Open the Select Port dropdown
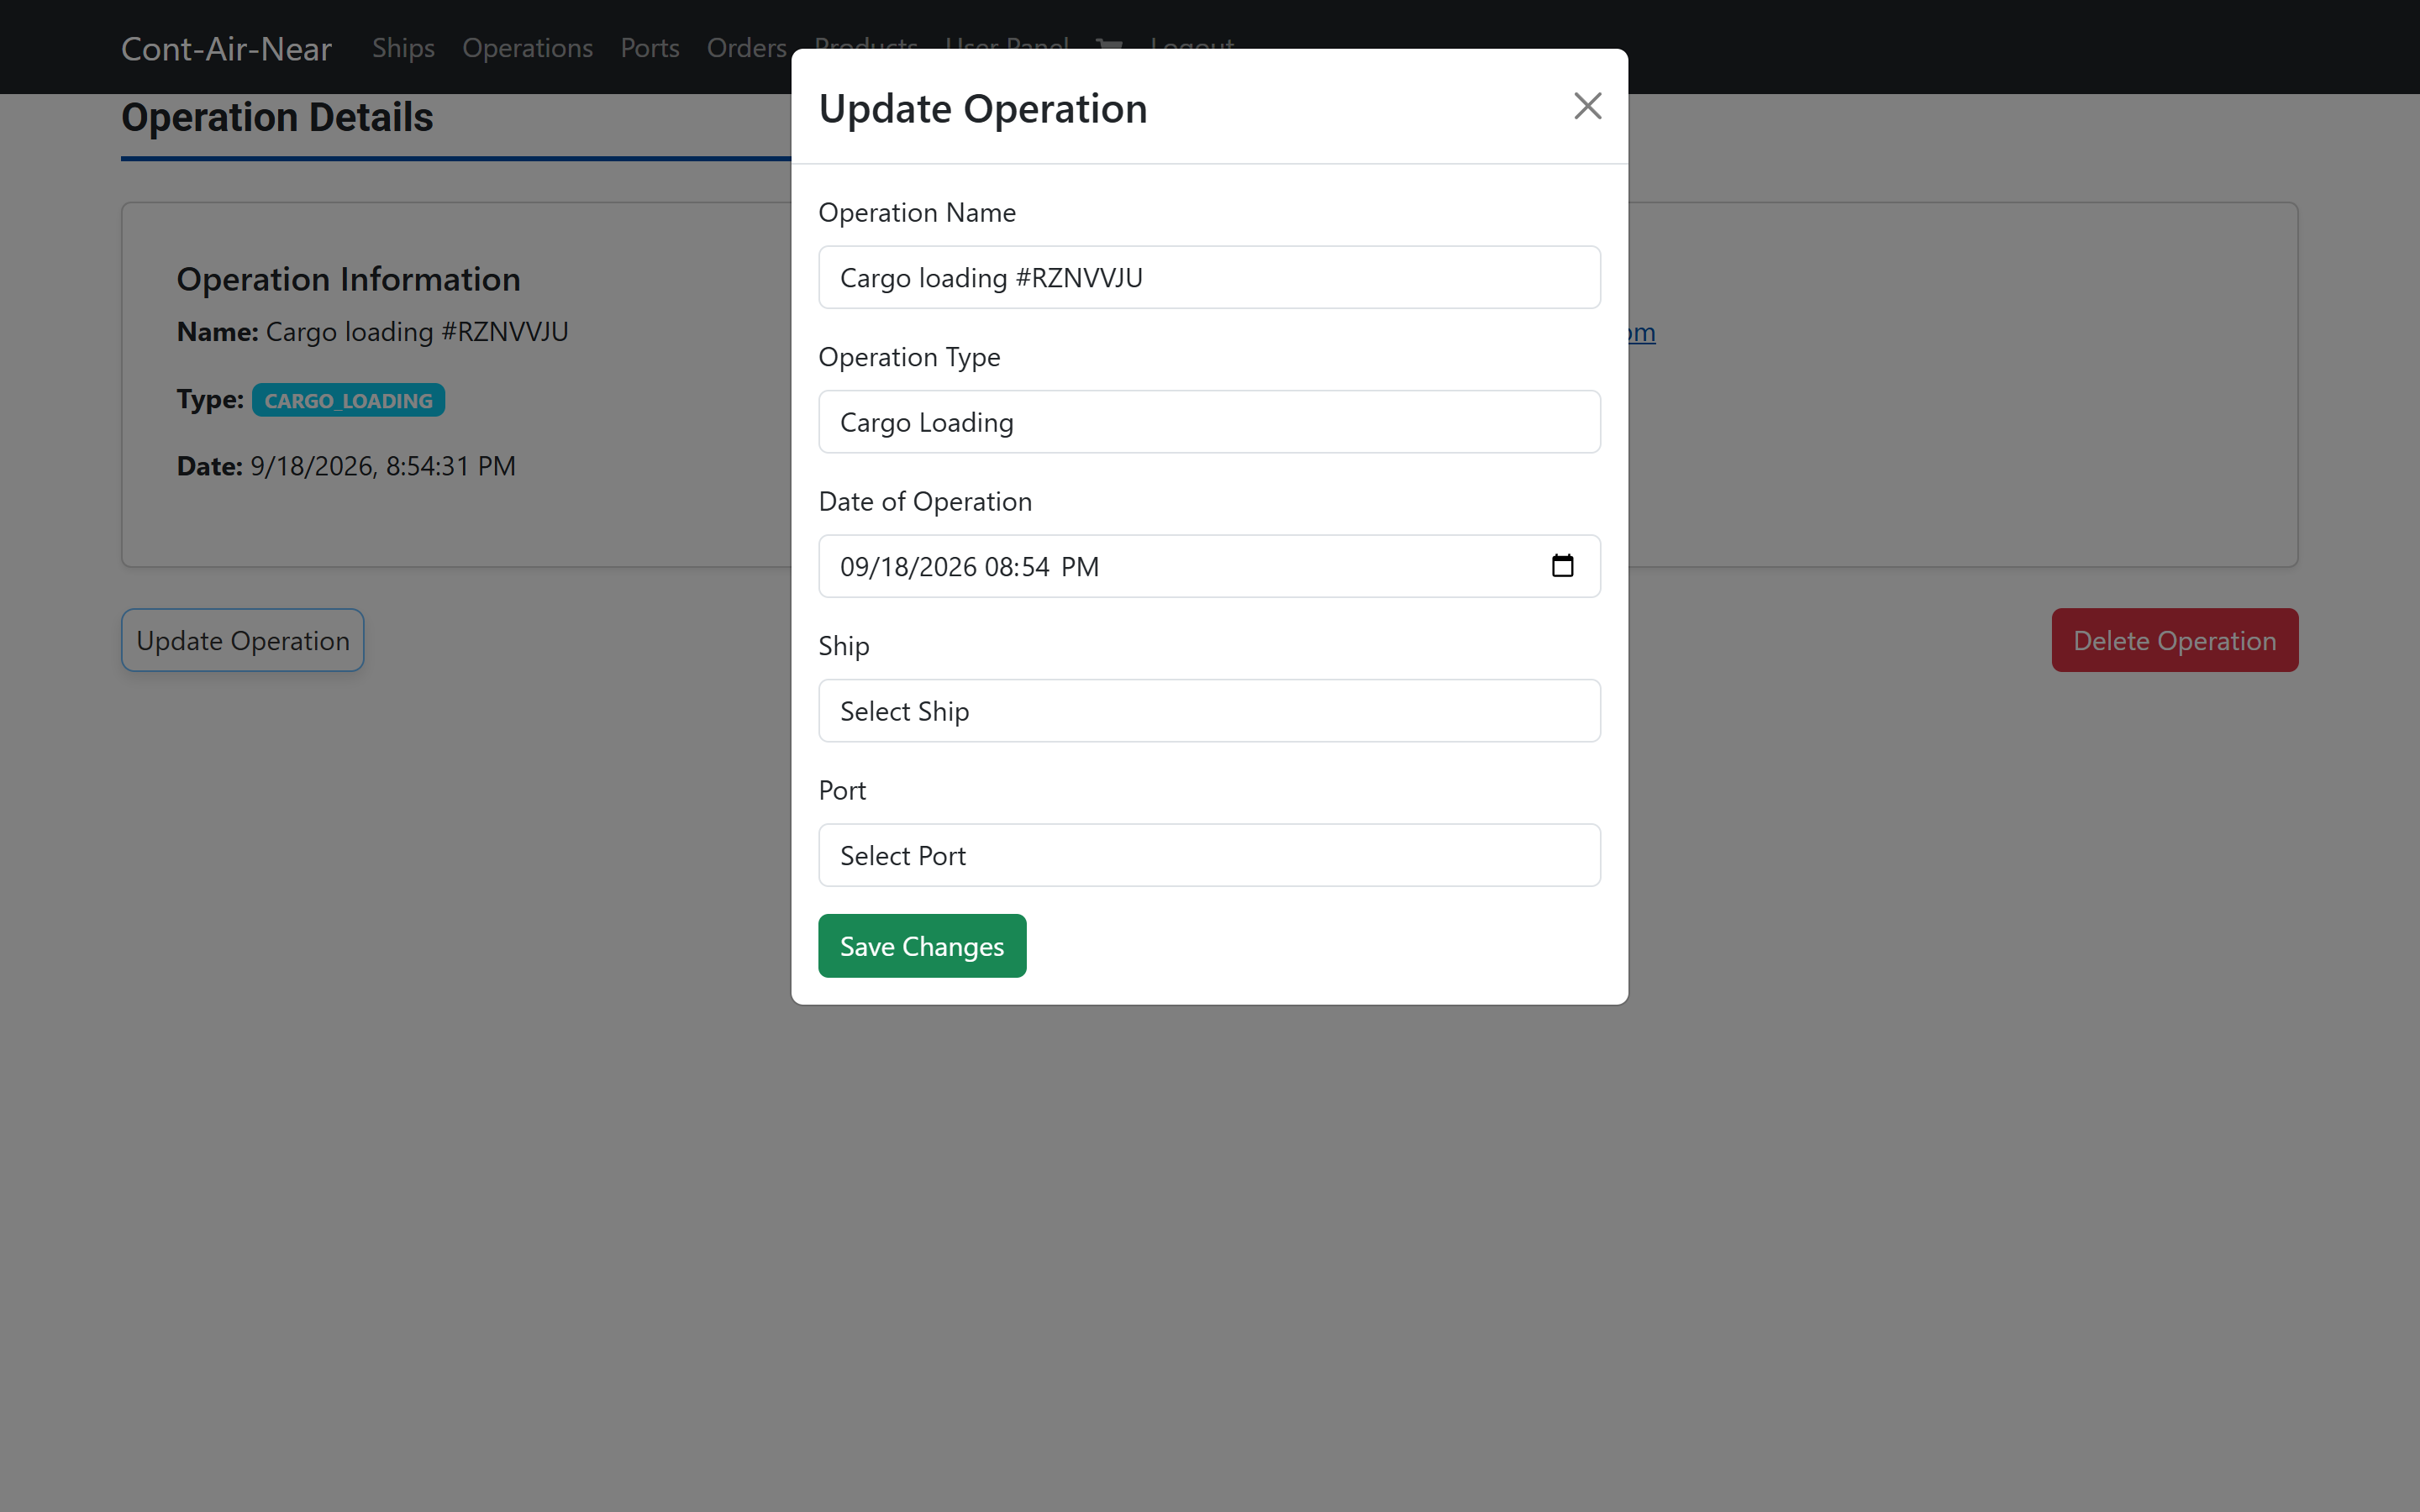 (1209, 855)
